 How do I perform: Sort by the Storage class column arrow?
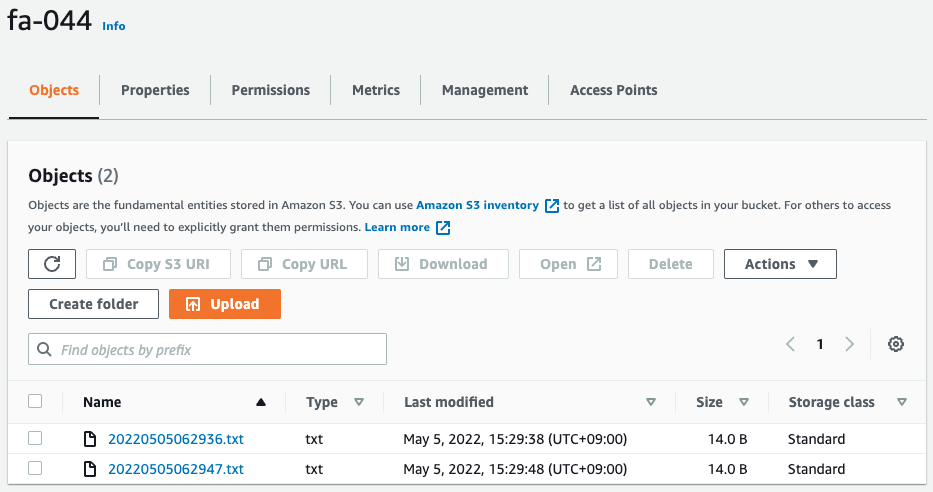pos(902,402)
